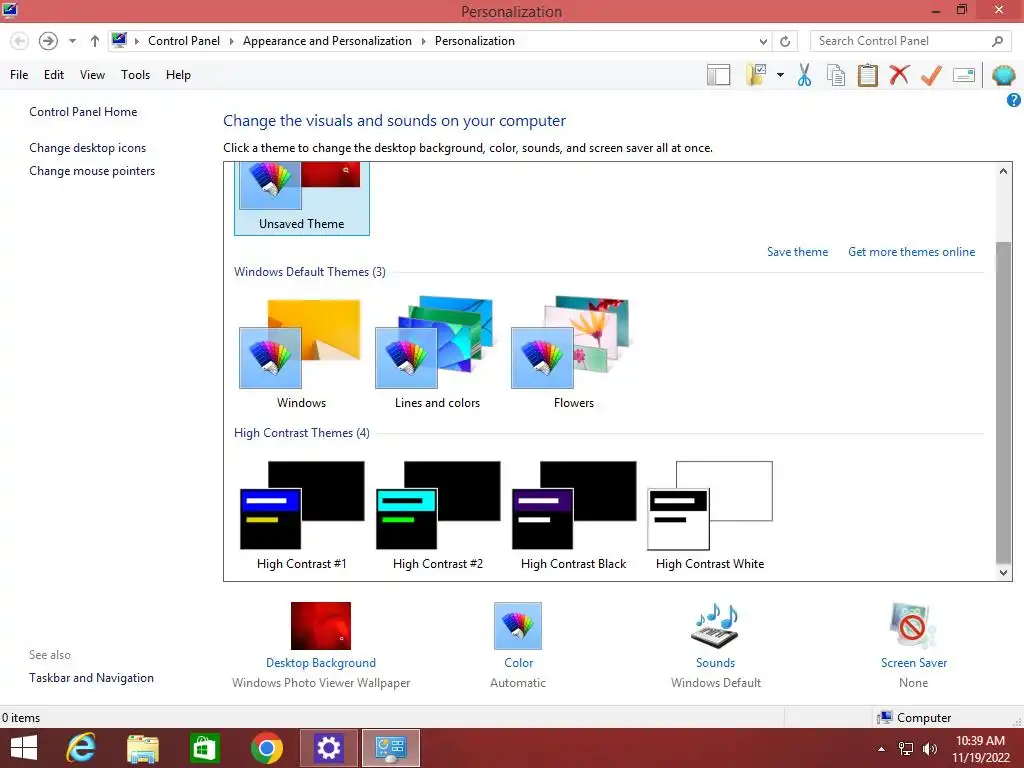This screenshot has height=768, width=1024.
Task: Apply the Flowers theme
Action: tap(573, 354)
